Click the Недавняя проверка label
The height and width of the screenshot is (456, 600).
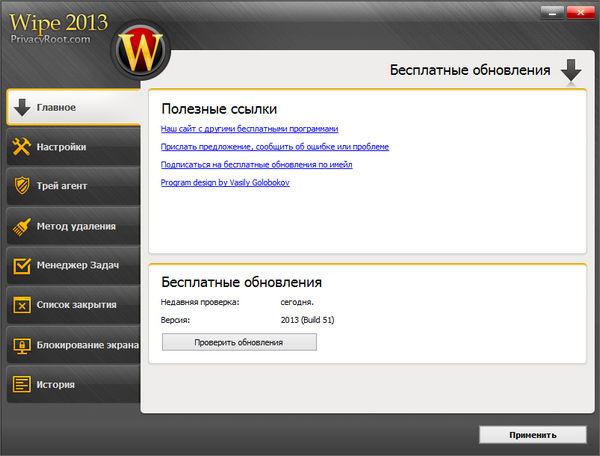[x=200, y=302]
